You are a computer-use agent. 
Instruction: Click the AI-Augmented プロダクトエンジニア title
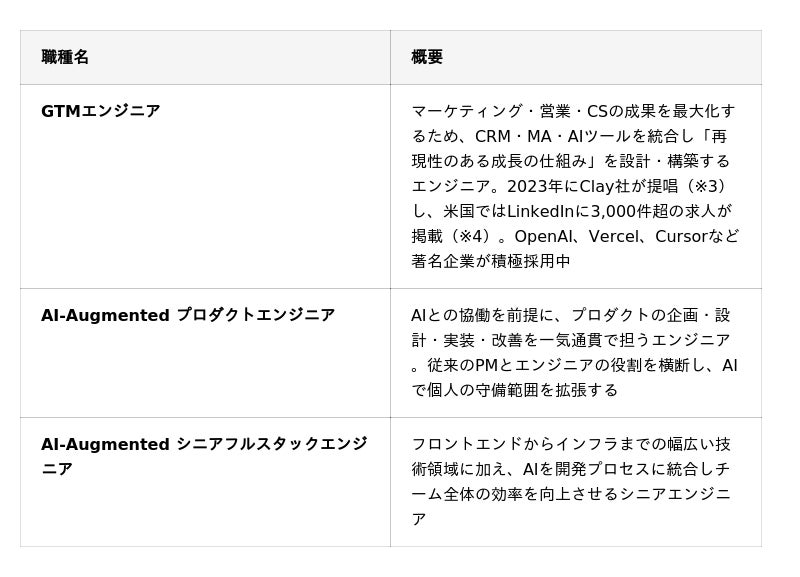click(x=187, y=315)
